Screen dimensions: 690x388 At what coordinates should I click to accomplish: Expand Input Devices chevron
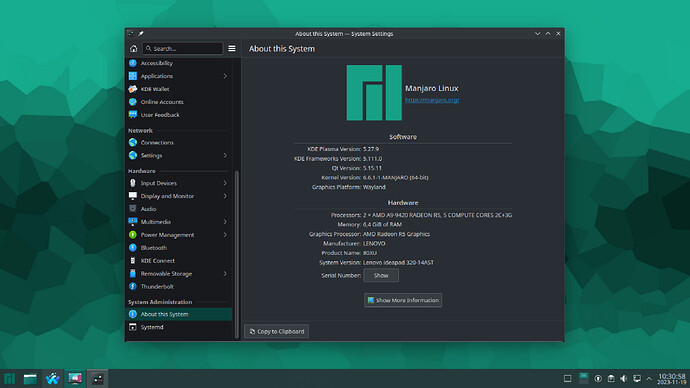pyautogui.click(x=225, y=183)
